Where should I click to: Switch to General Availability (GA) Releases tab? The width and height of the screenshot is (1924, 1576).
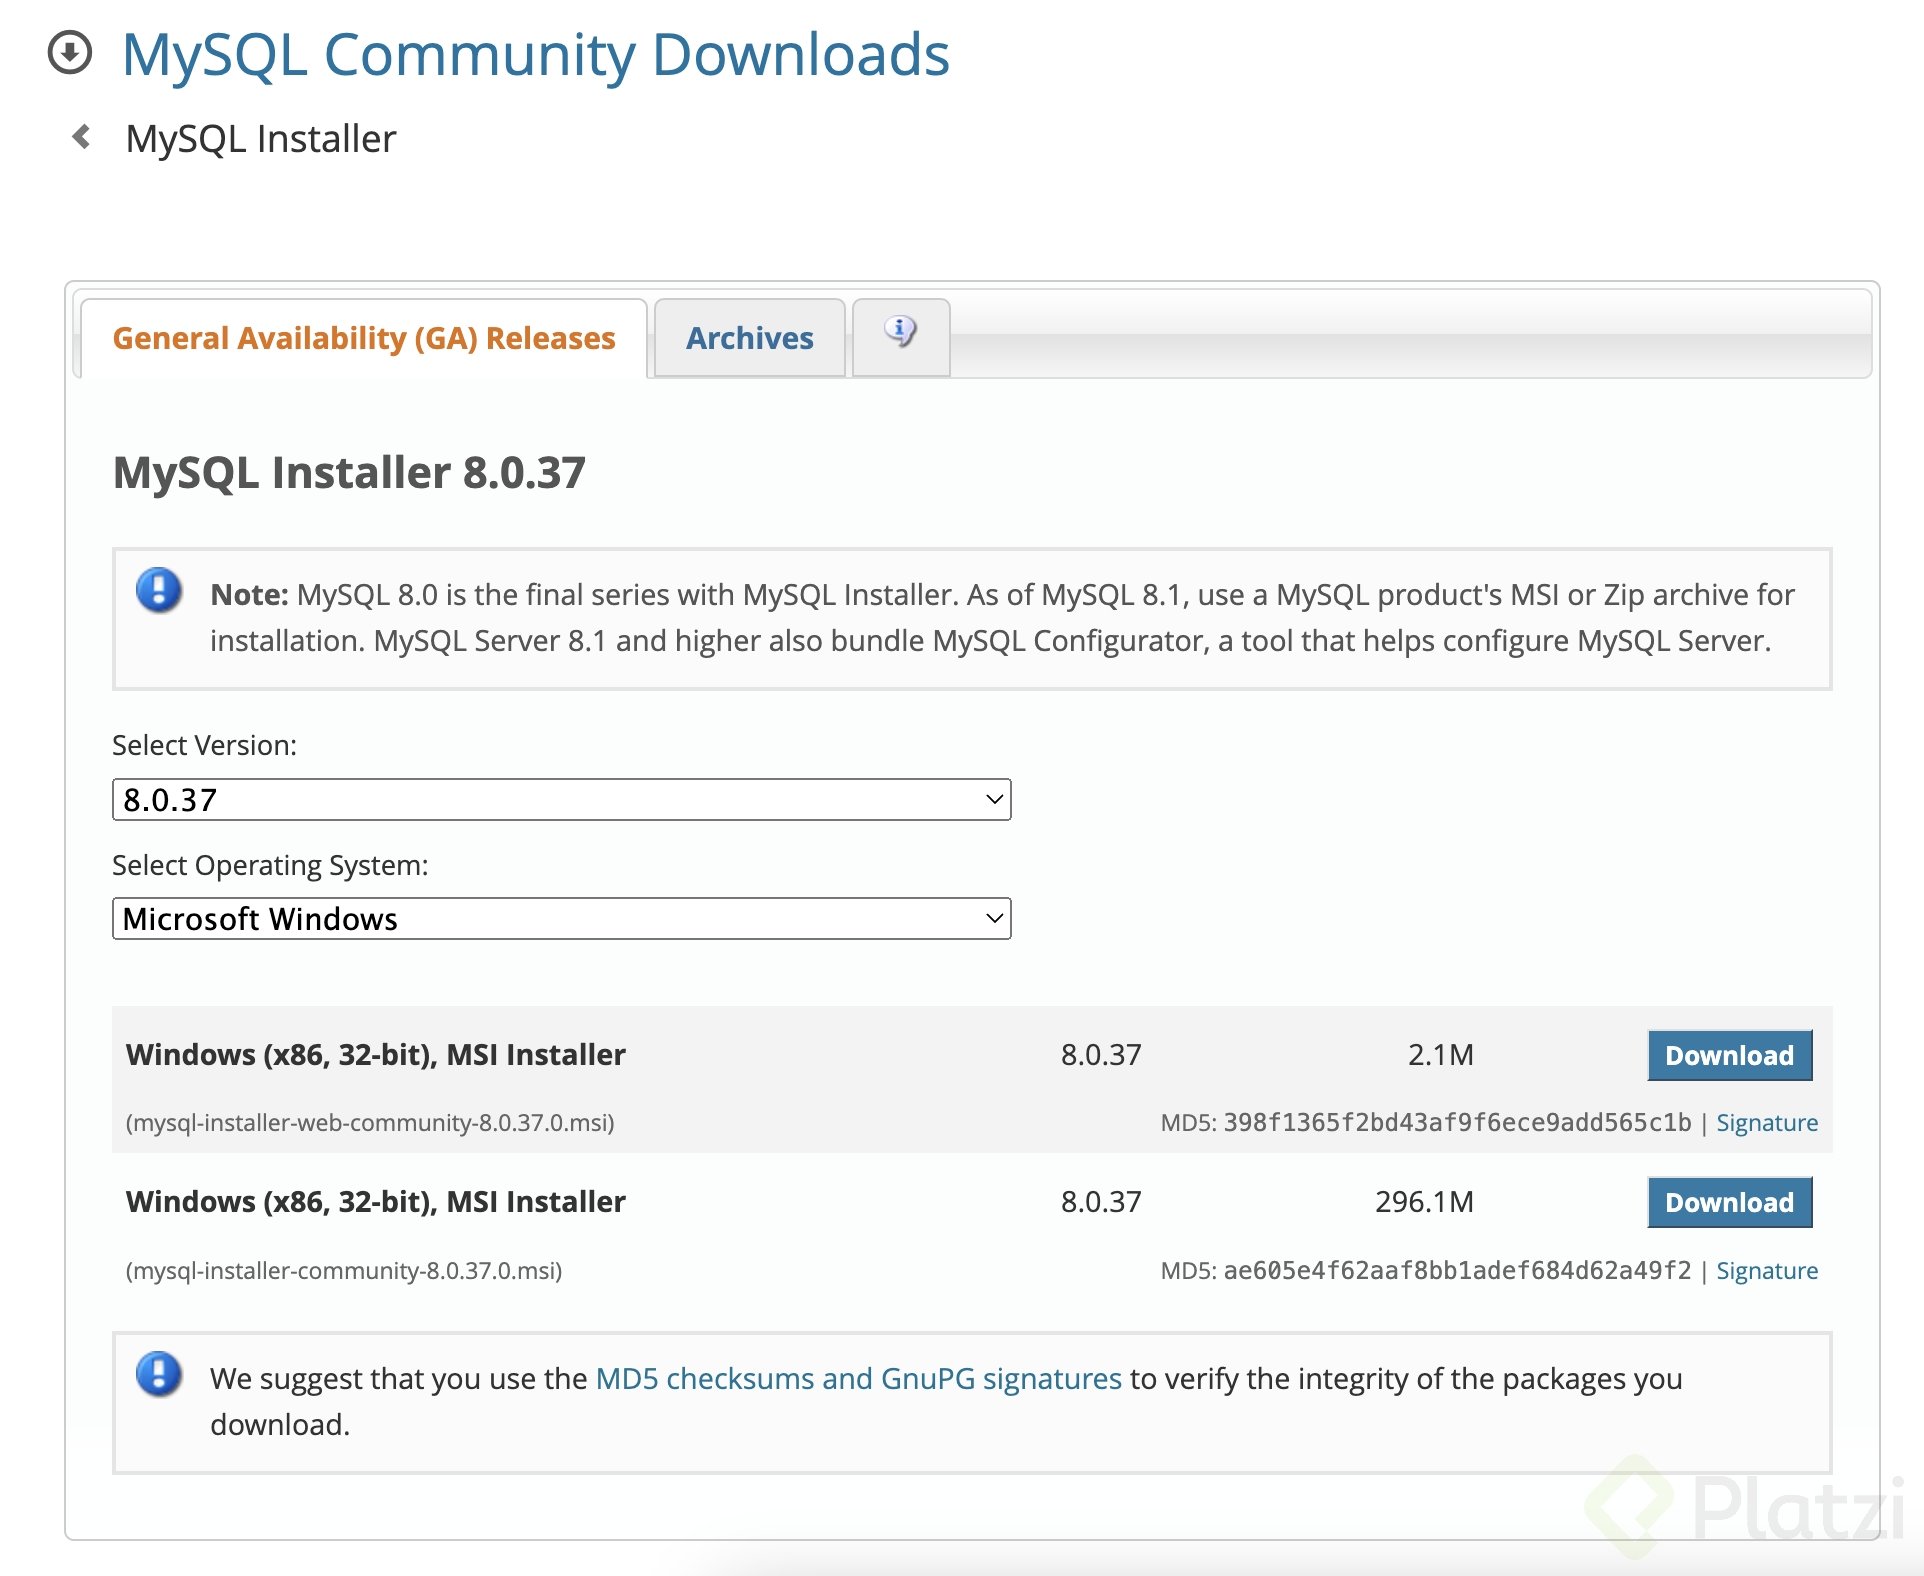tap(364, 338)
